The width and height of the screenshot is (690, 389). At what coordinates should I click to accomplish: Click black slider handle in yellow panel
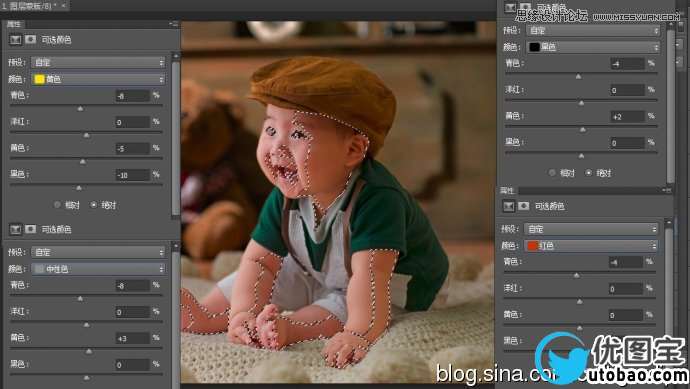[79, 188]
